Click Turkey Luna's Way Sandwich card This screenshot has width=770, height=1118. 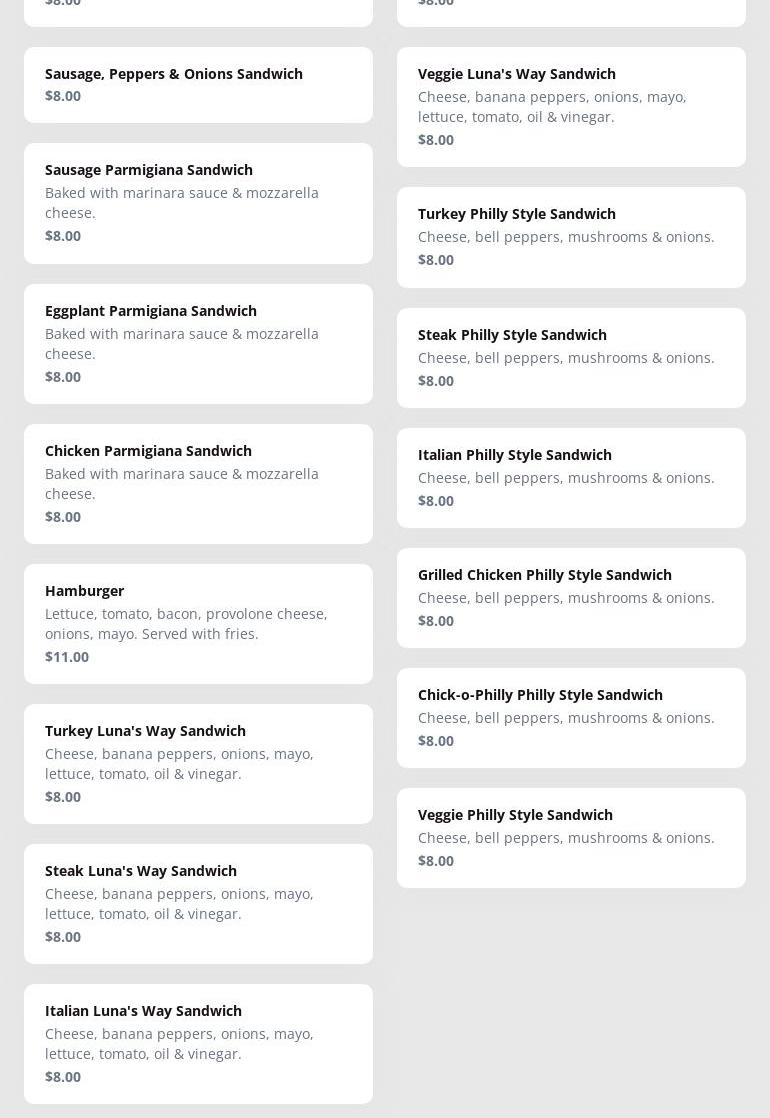(198, 764)
